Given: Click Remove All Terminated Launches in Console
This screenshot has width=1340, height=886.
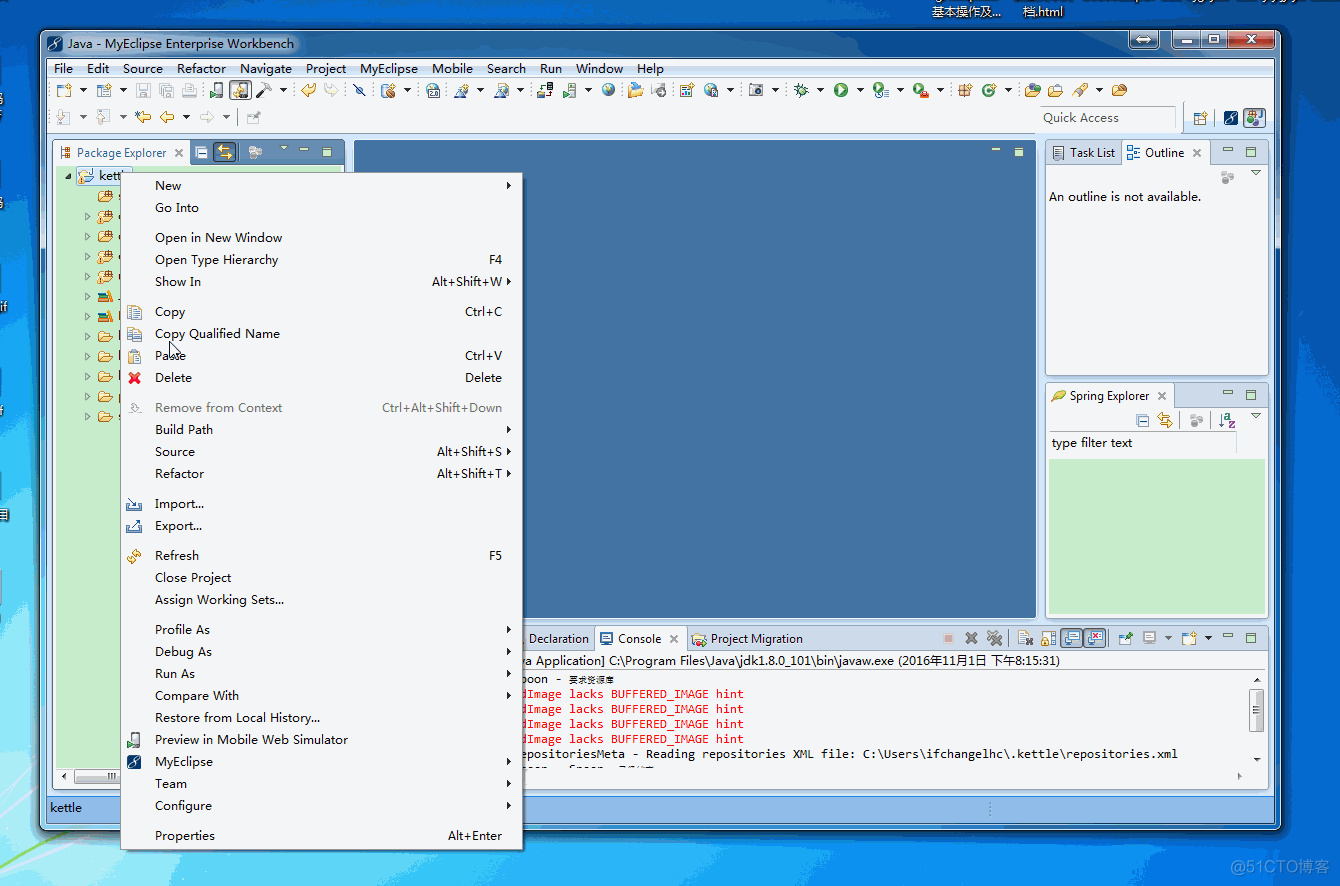Looking at the screenshot, I should (x=995, y=638).
